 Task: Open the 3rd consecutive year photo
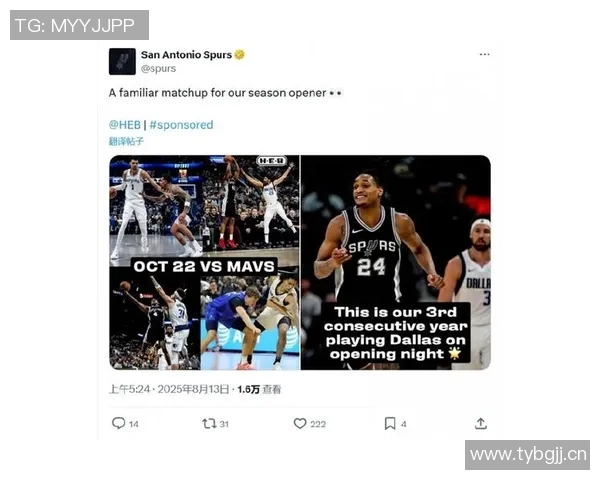[x=396, y=262]
